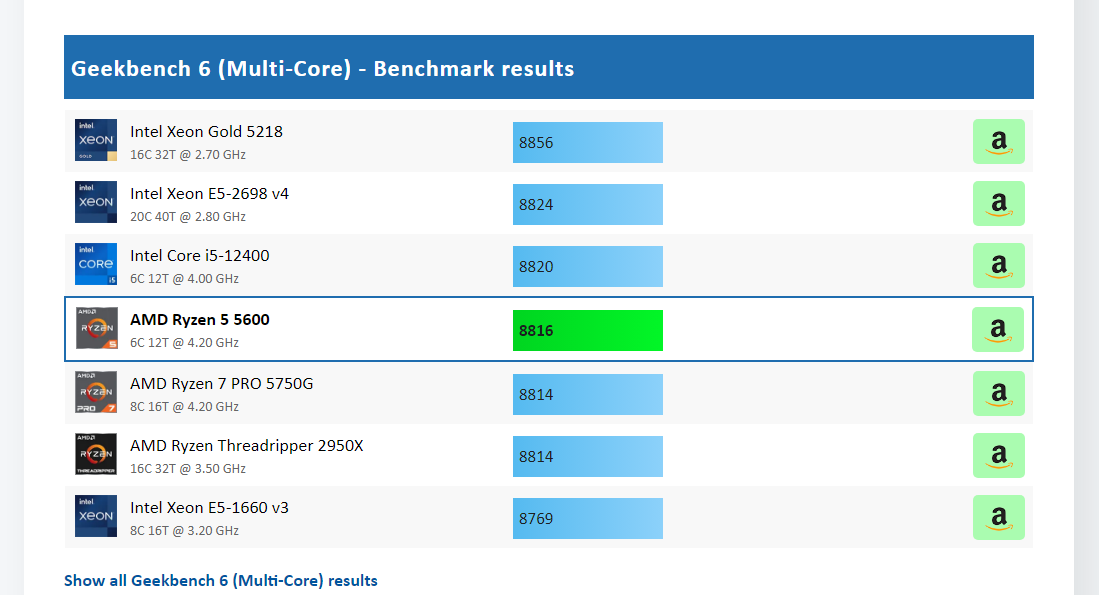The image size is (1099, 595).
Task: Click the 8769 score bar
Action: [x=587, y=519]
